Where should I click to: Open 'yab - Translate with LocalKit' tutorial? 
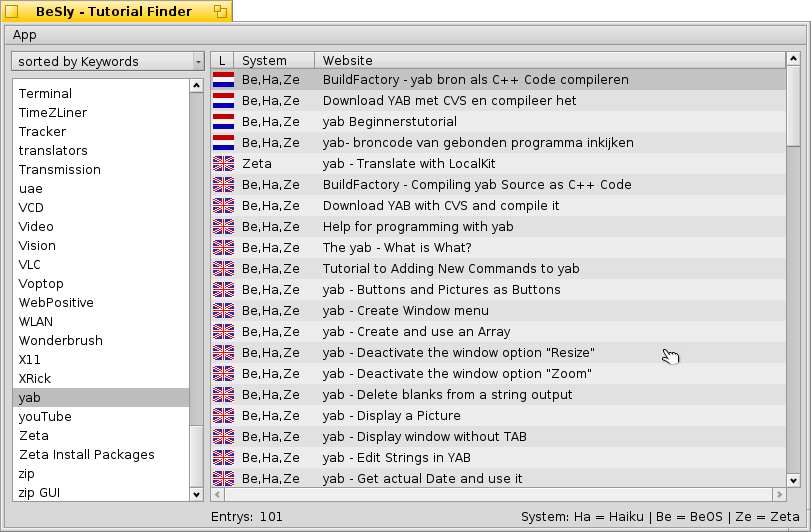coord(498,163)
